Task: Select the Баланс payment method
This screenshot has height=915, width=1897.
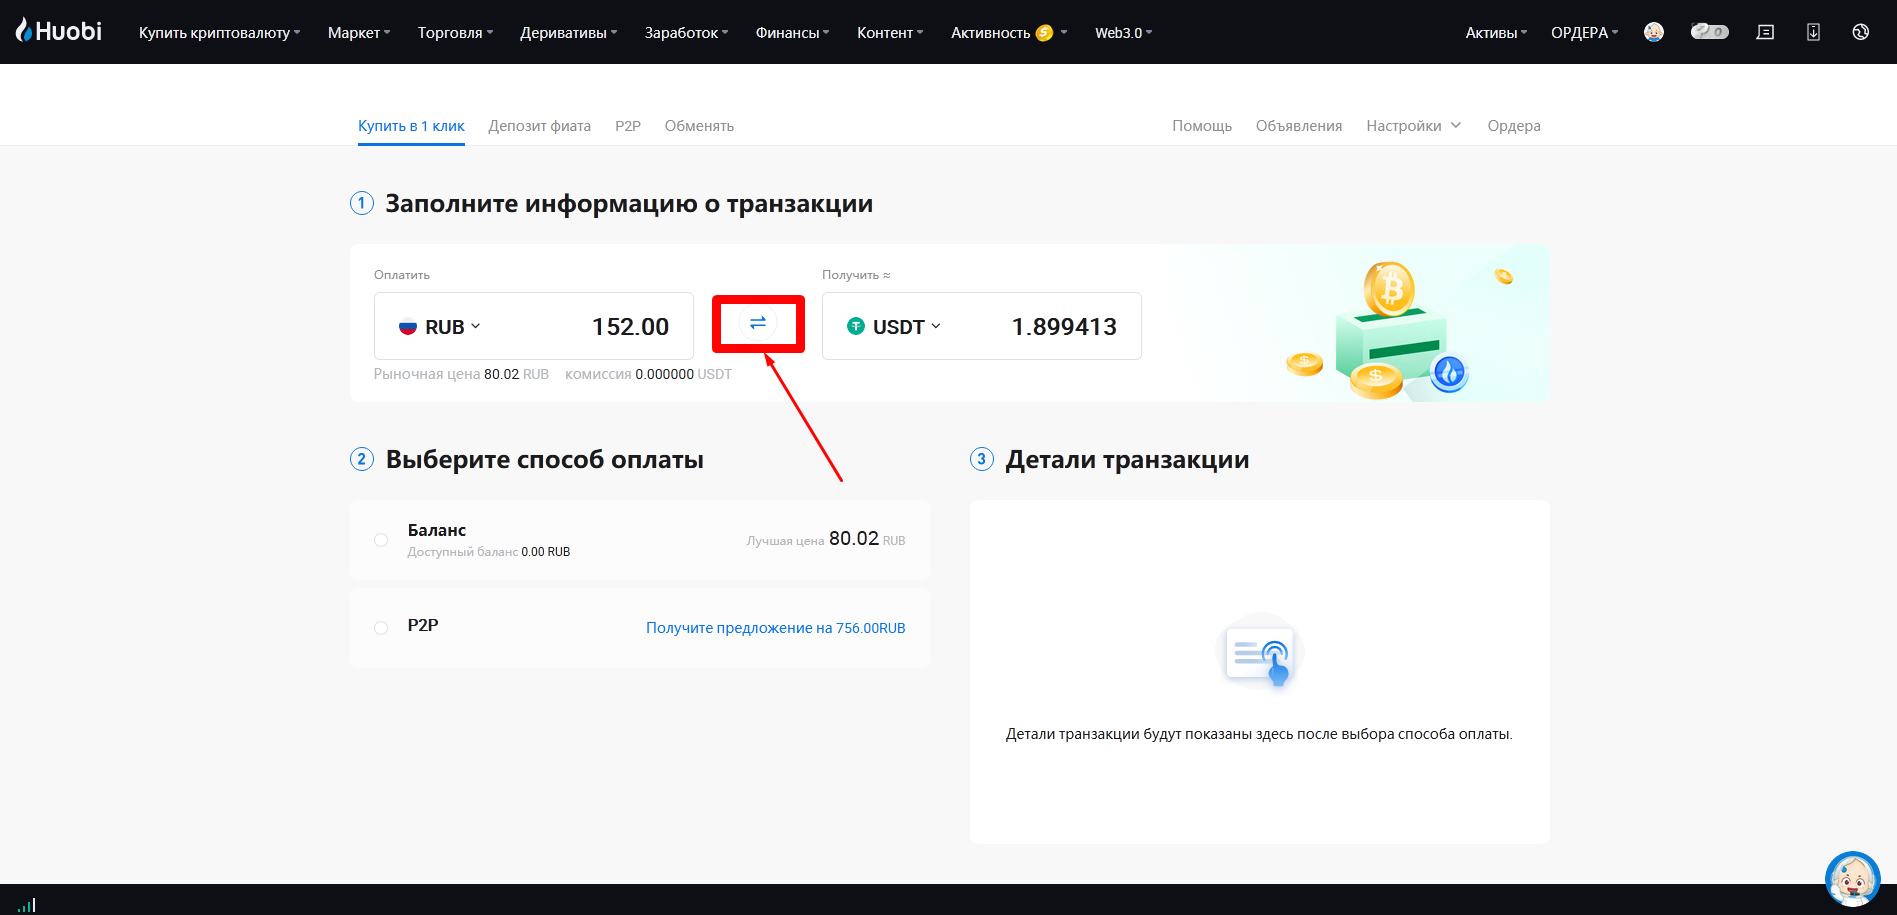Action: pos(381,539)
